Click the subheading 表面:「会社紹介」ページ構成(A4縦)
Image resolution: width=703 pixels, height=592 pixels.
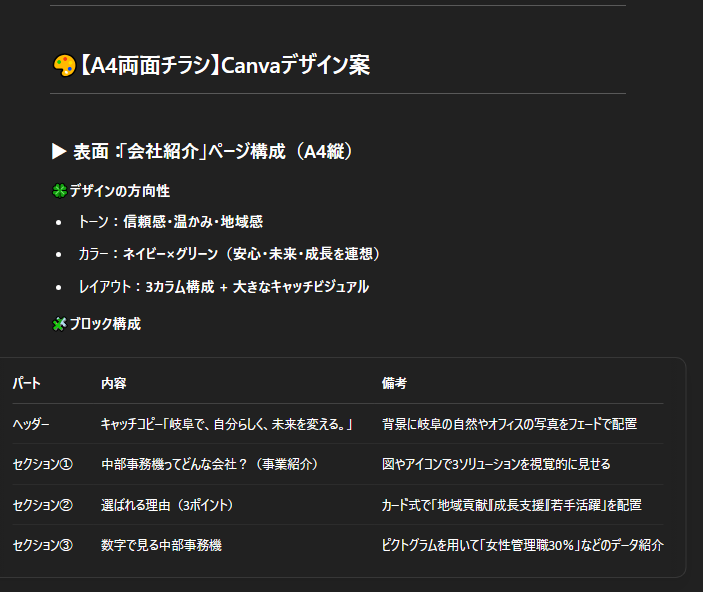(213, 151)
